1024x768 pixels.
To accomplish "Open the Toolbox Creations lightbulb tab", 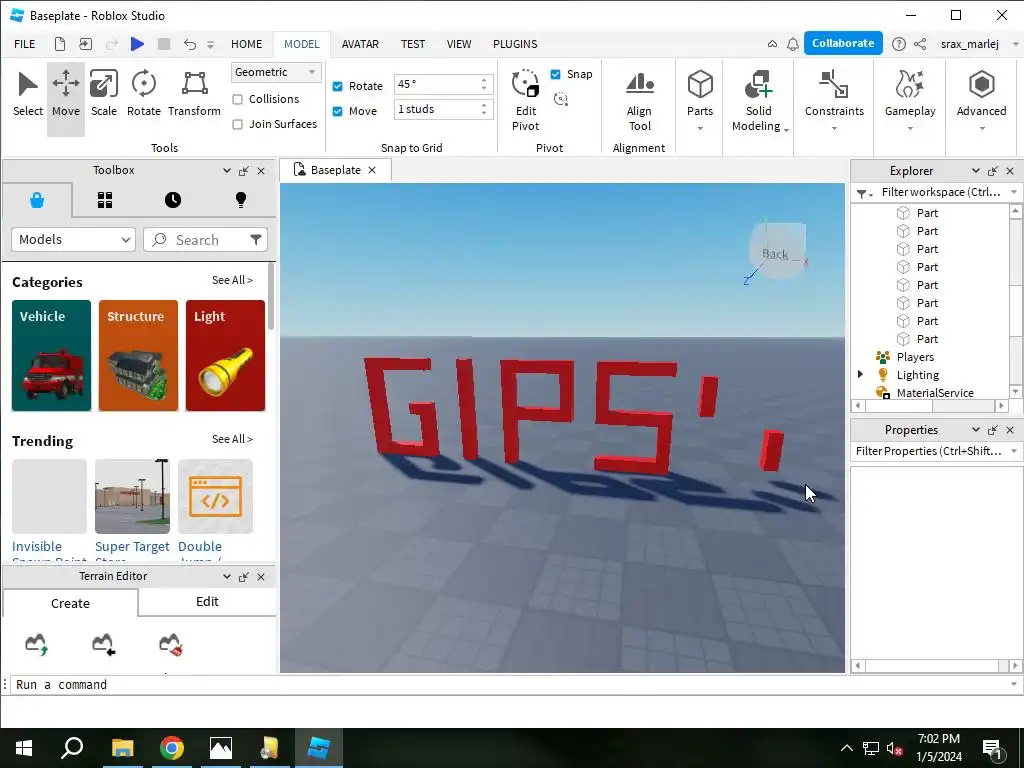I will tap(240, 200).
